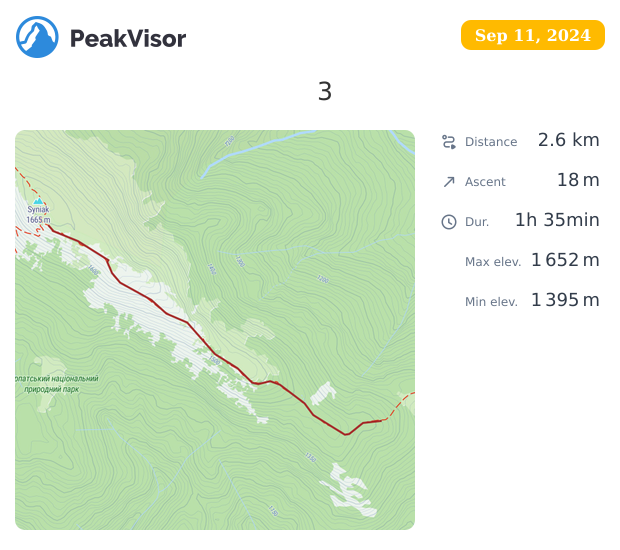The height and width of the screenshot is (550, 620).
Task: Click the Min elev. label
Action: [x=491, y=302]
